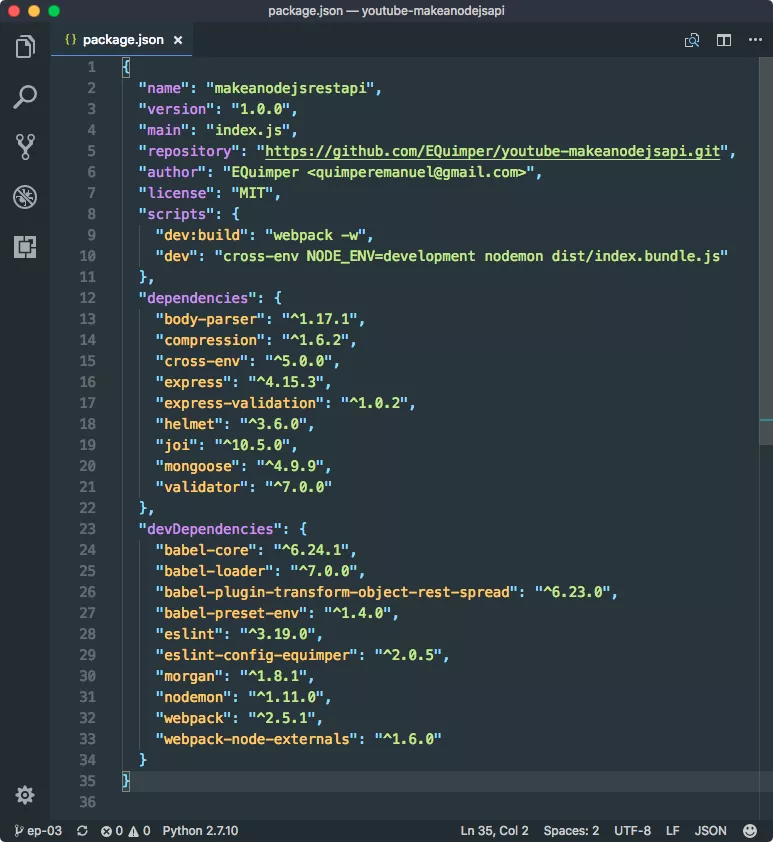This screenshot has height=842, width=773.
Task: Open the Search view in activity bar
Action: click(25, 97)
